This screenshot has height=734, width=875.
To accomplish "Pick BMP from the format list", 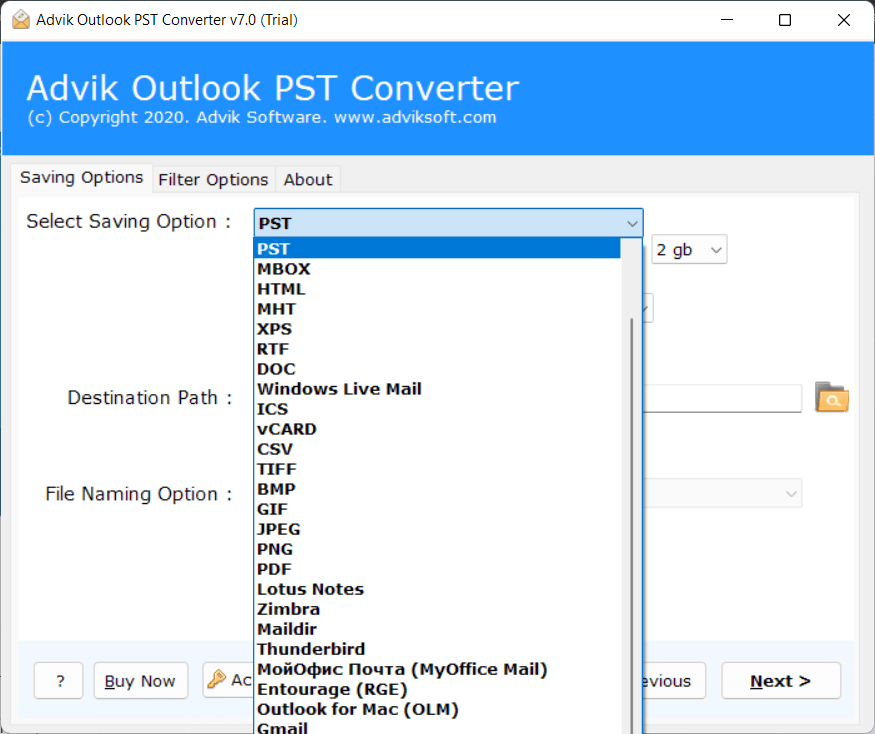I will (437, 489).
